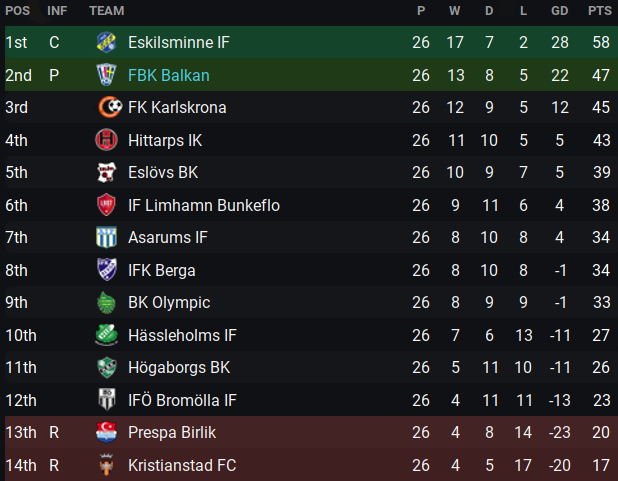Click the FBK Balkan club crest

[106, 75]
